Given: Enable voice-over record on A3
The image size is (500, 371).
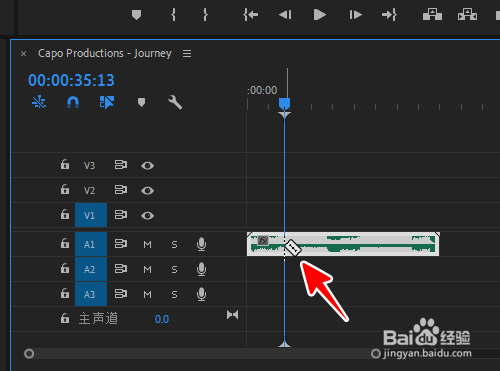Looking at the screenshot, I should (x=201, y=294).
